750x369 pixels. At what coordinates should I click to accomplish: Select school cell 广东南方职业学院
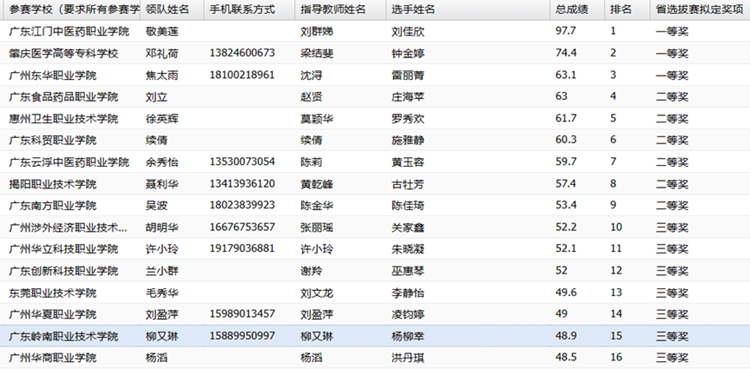point(53,206)
